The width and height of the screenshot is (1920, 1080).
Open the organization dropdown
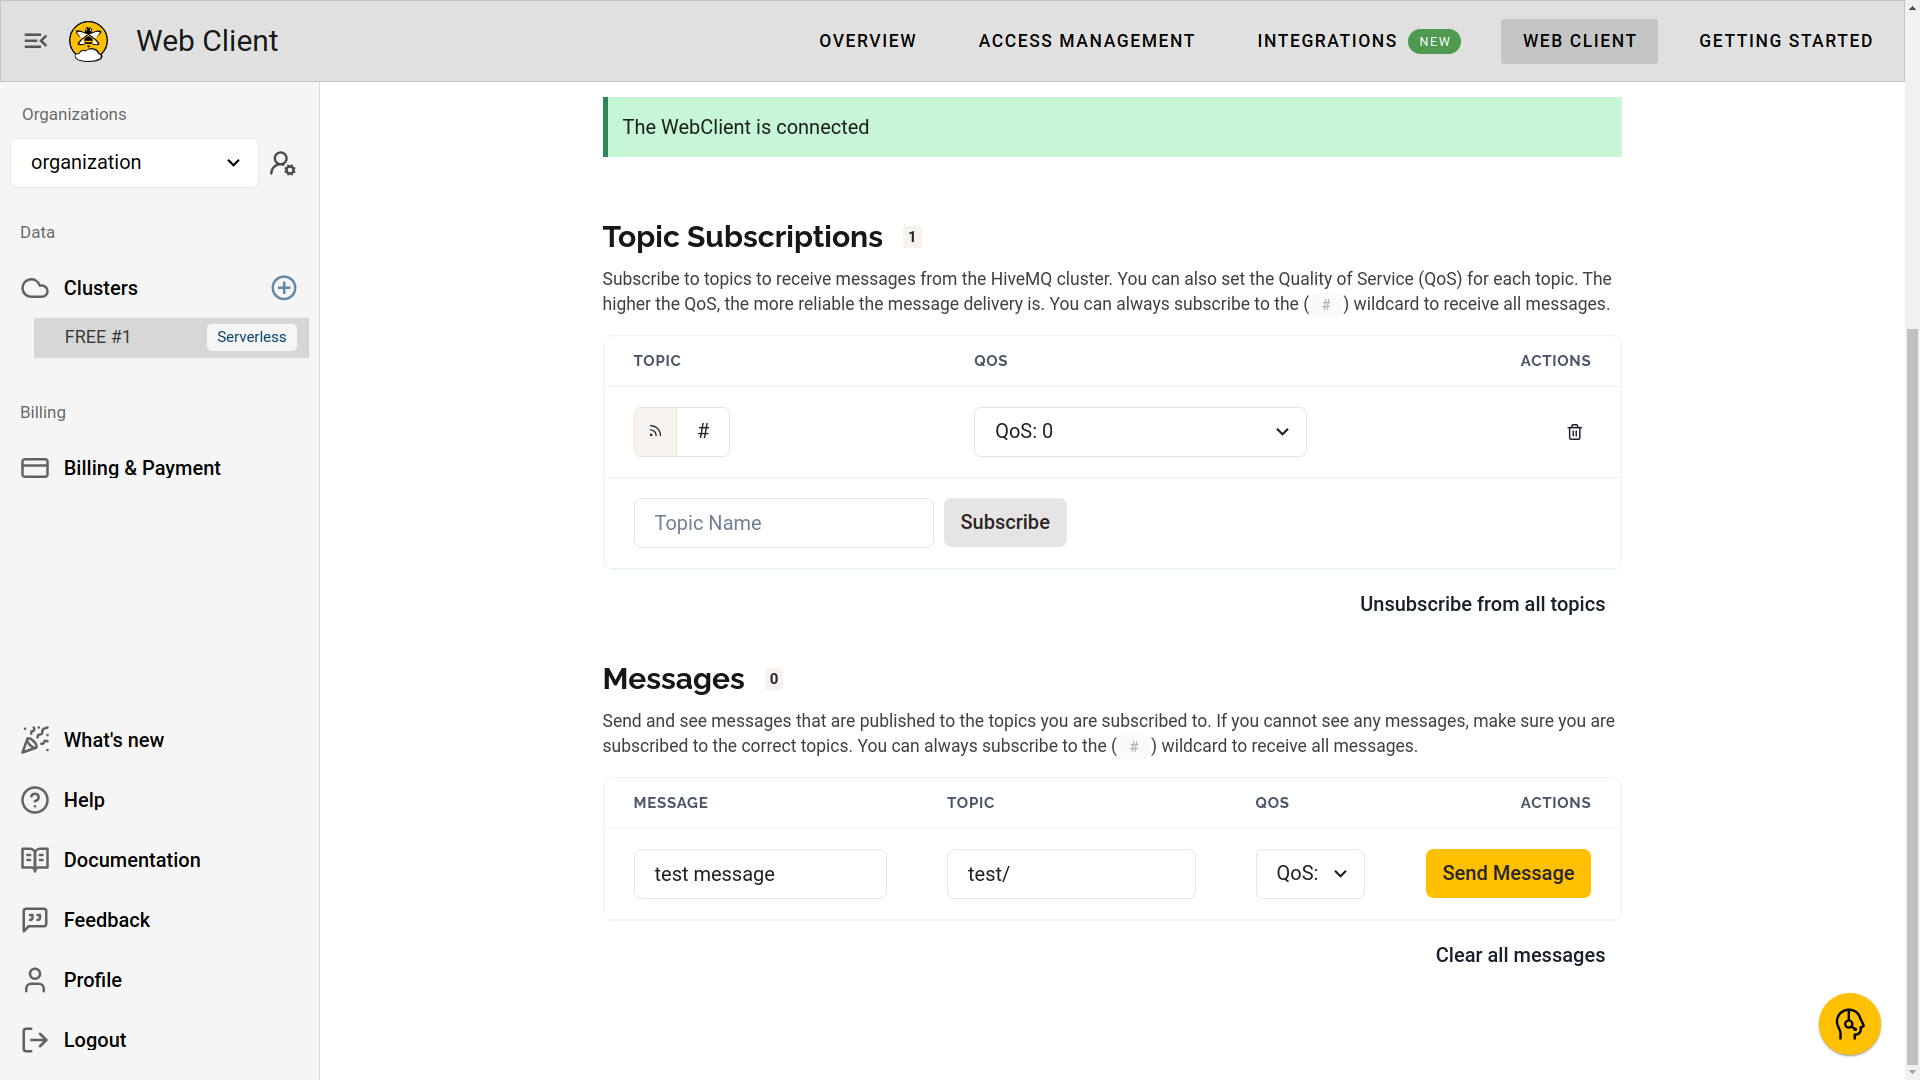[x=134, y=162]
